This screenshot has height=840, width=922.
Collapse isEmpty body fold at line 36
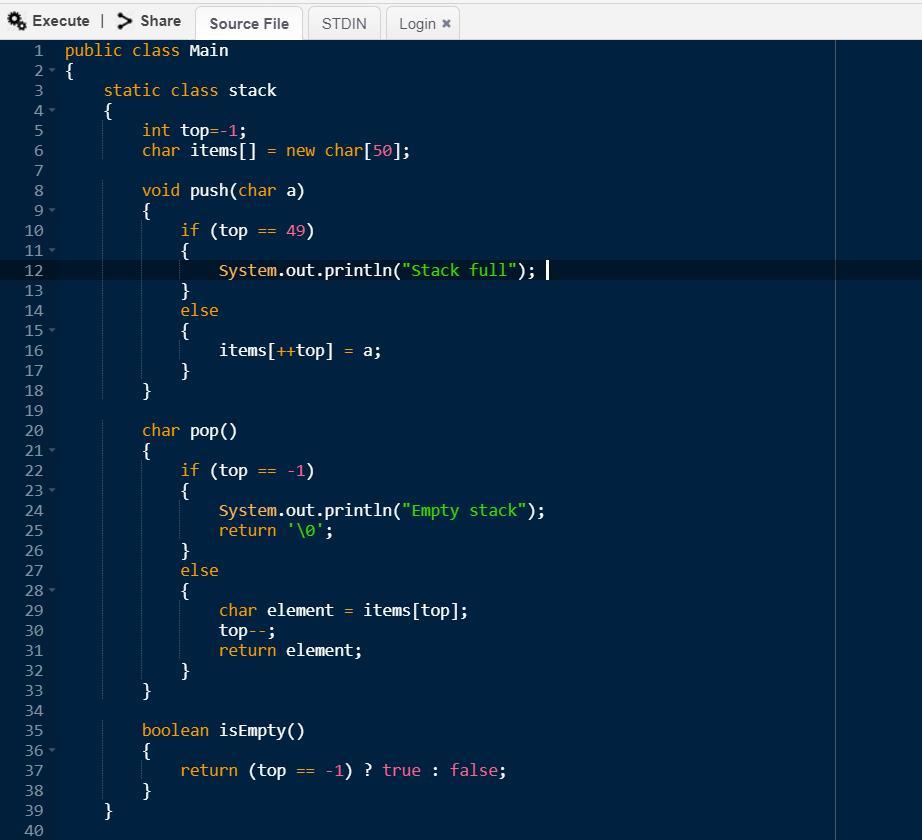52,750
